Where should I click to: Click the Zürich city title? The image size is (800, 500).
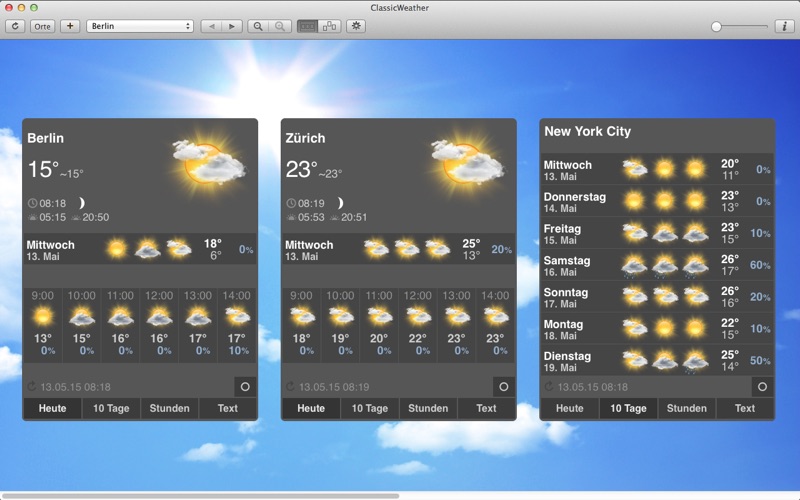pyautogui.click(x=305, y=138)
